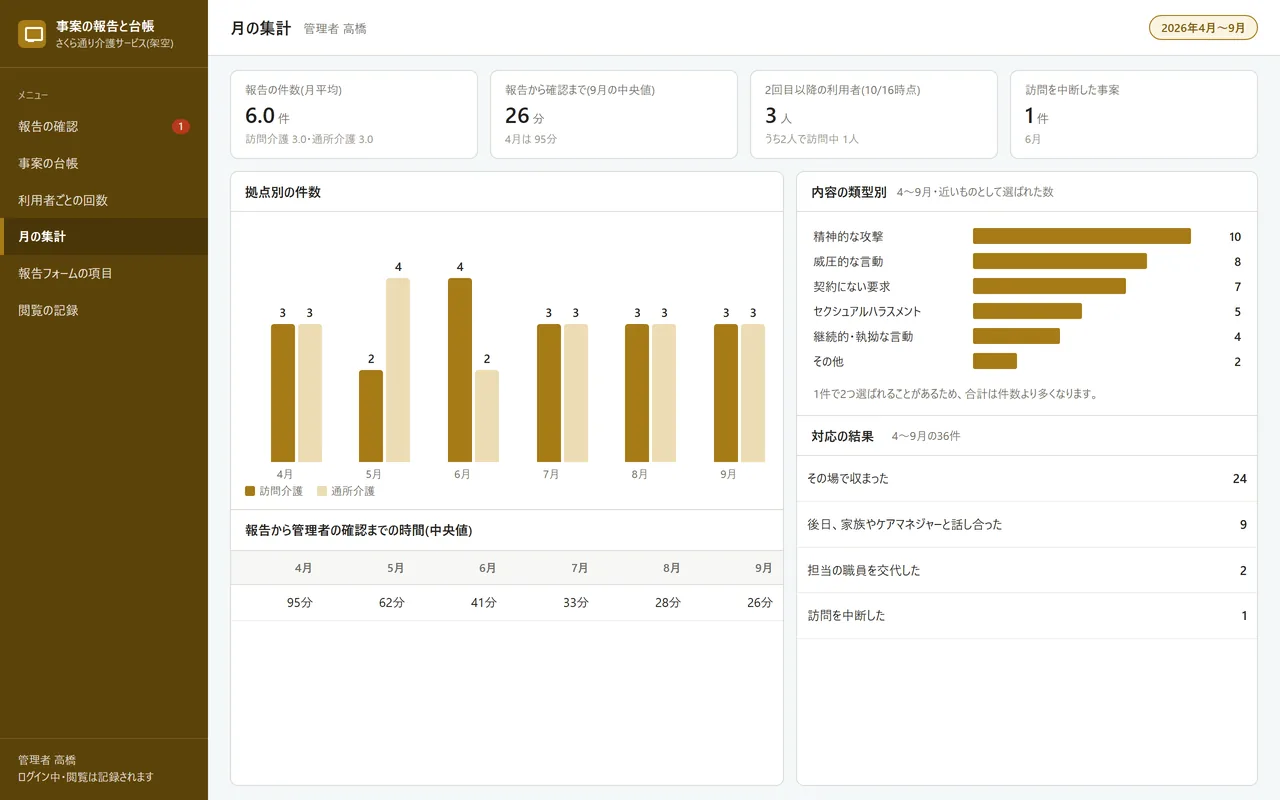The image size is (1280, 800).
Task: Open the 訪問を中断した事案 card
Action: pos(1134,114)
